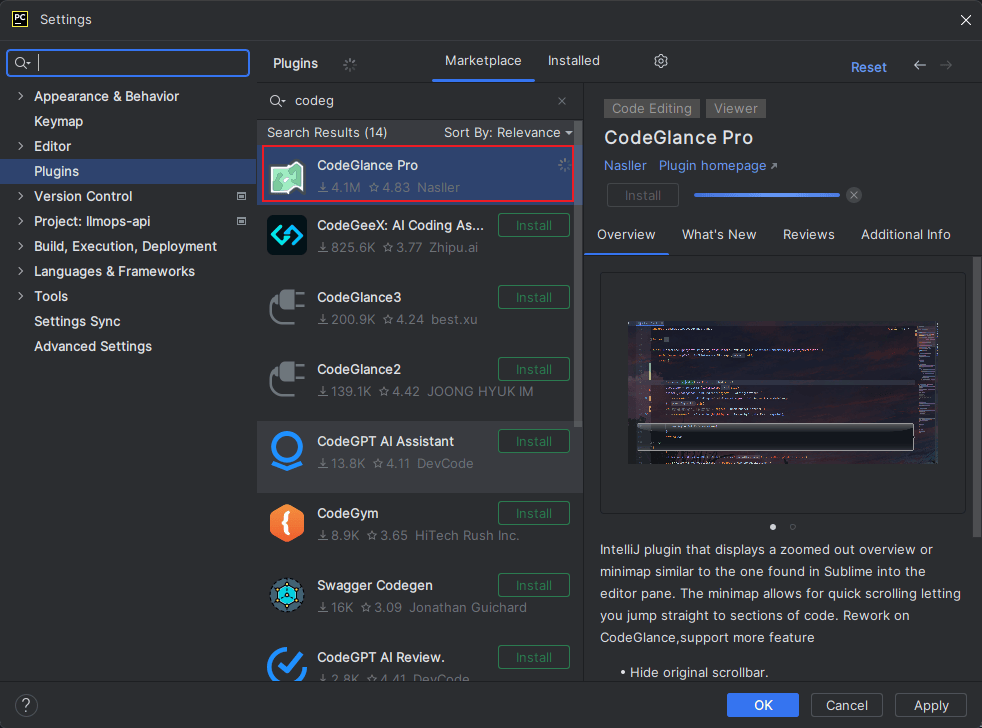Expand the Version Control settings node
Viewport: 982px width, 728px height.
click(21, 197)
